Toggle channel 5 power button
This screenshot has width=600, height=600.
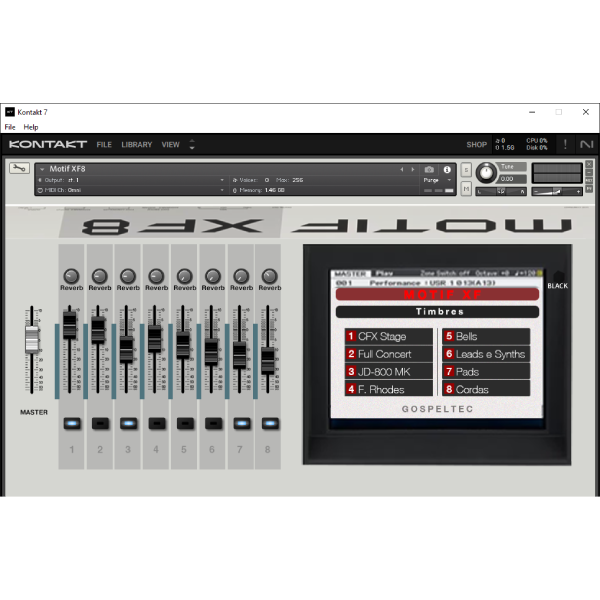[x=185, y=424]
